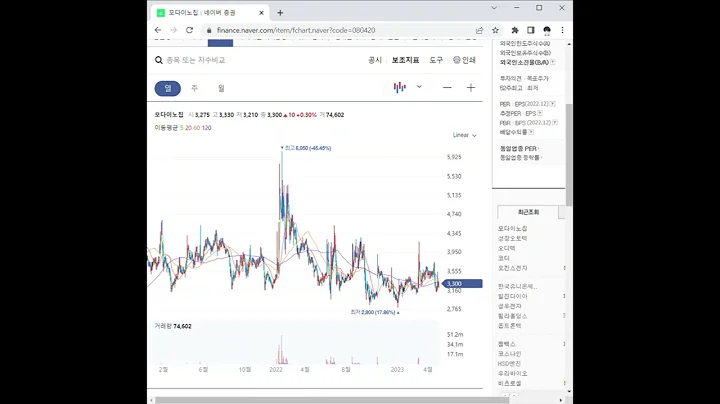This screenshot has width=720, height=404.
Task: Zoom in the chart with plus icon
Action: click(x=471, y=88)
